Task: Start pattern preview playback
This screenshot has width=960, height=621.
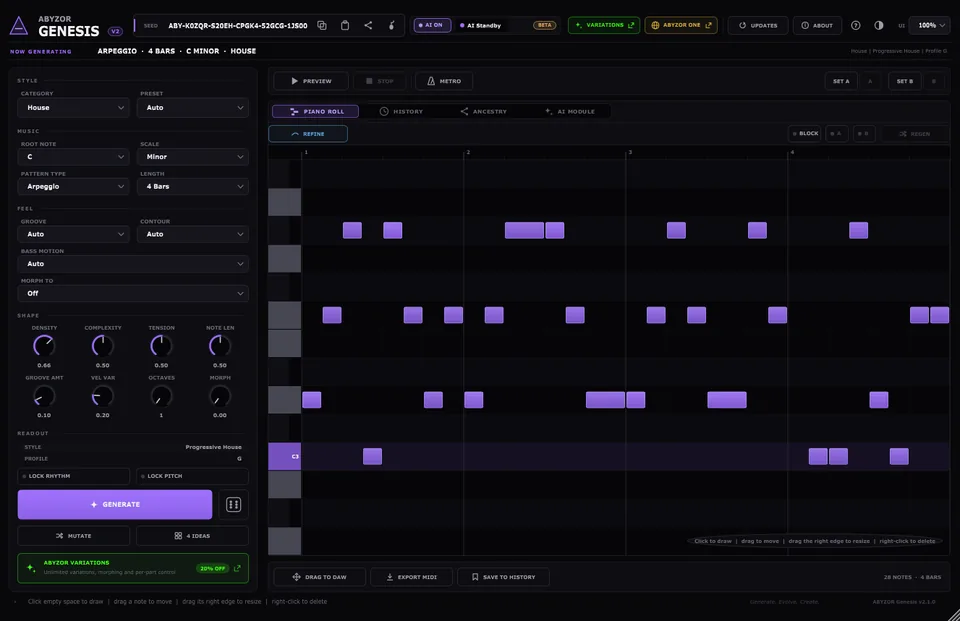Action: point(311,81)
